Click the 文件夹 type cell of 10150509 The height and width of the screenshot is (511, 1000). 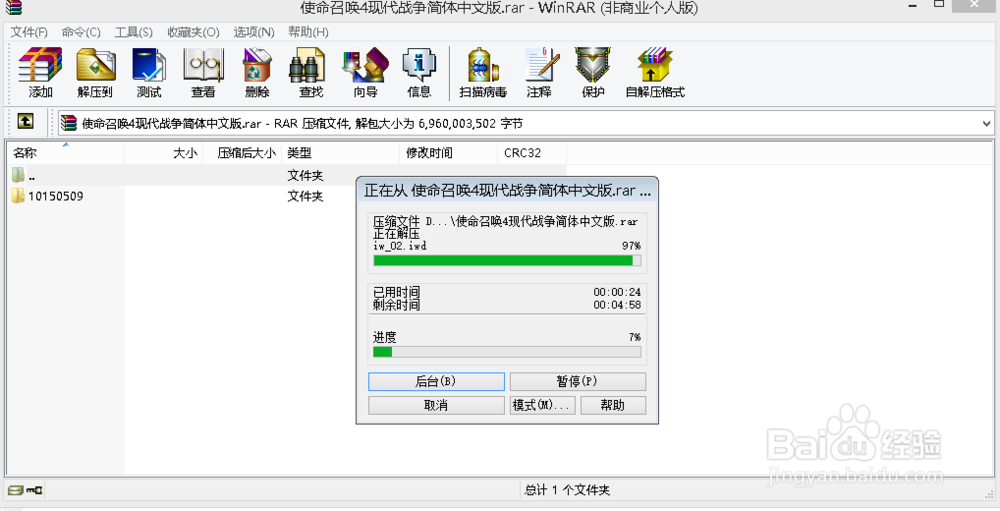(x=305, y=196)
